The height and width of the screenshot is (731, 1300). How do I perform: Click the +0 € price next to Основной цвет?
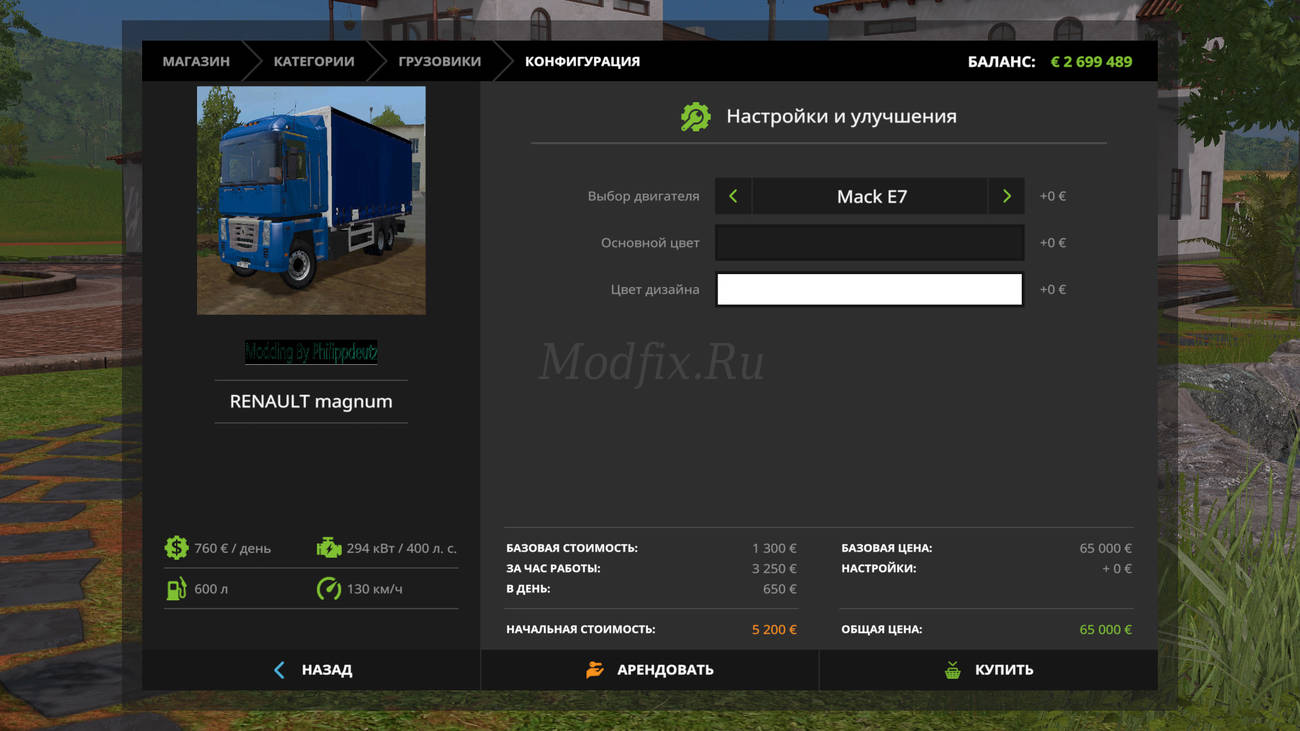(1053, 243)
